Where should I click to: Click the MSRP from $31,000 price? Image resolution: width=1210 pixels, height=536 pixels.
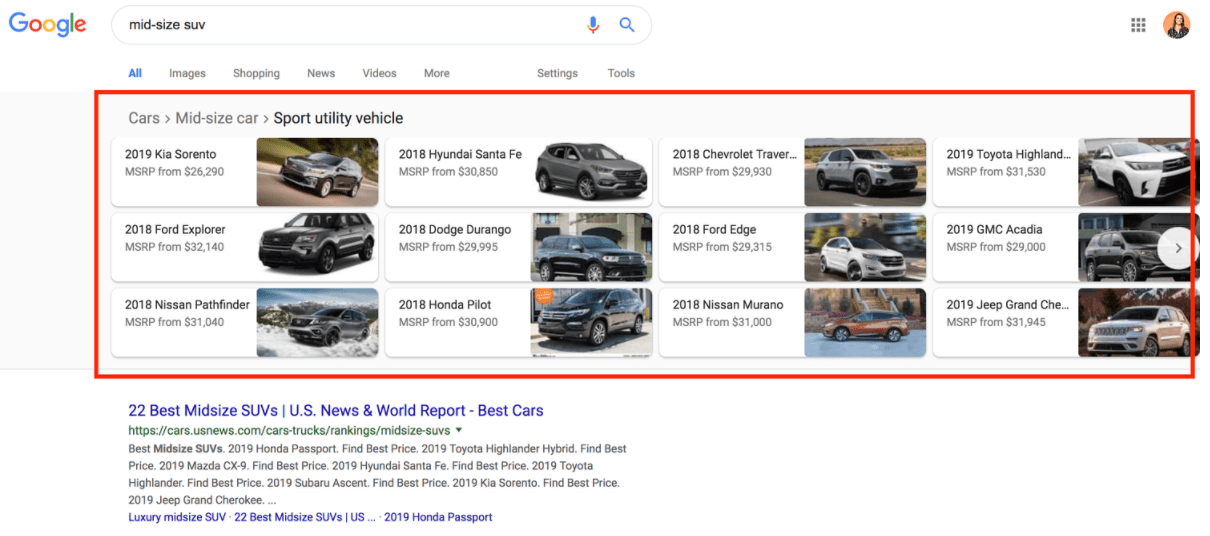(722, 322)
